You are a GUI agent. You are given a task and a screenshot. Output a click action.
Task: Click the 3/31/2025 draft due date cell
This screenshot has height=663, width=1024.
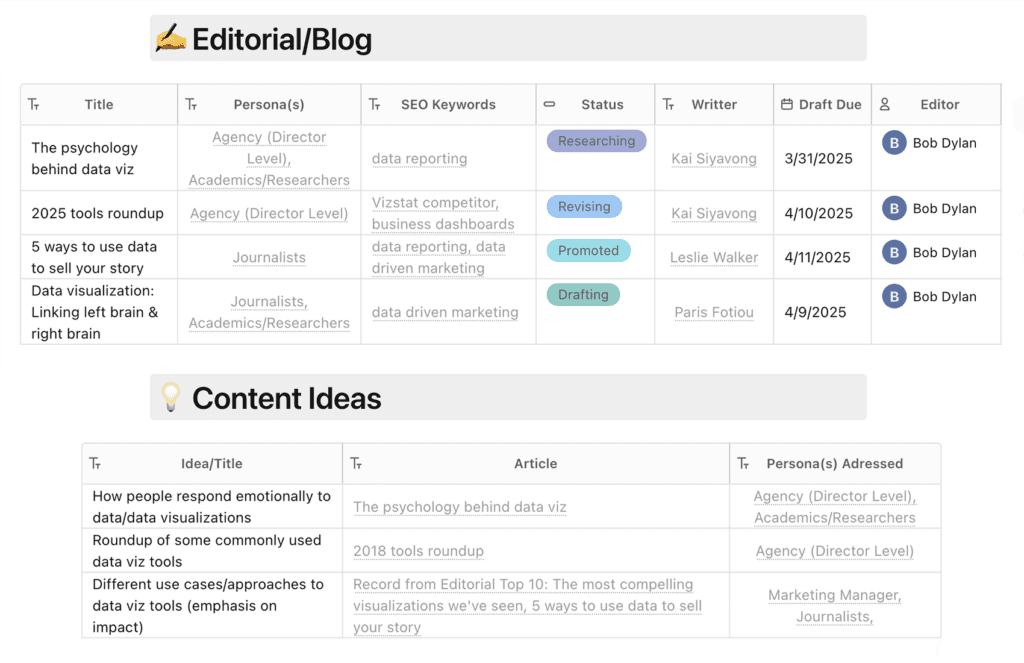coord(819,158)
